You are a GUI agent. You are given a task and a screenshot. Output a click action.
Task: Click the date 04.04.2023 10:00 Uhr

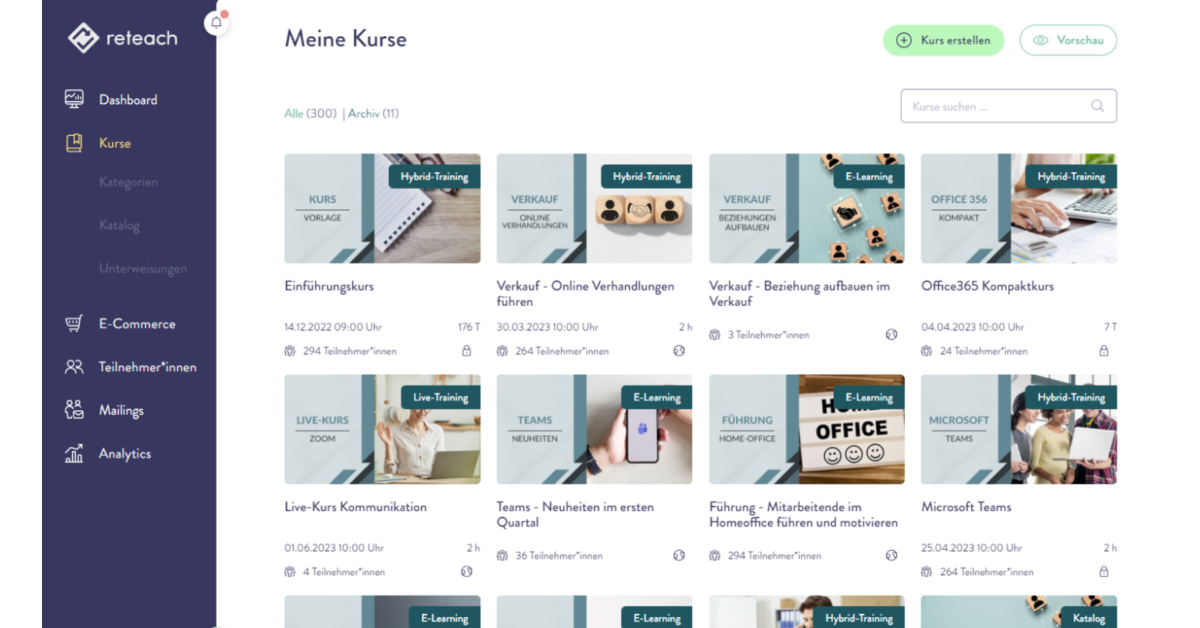coord(972,327)
